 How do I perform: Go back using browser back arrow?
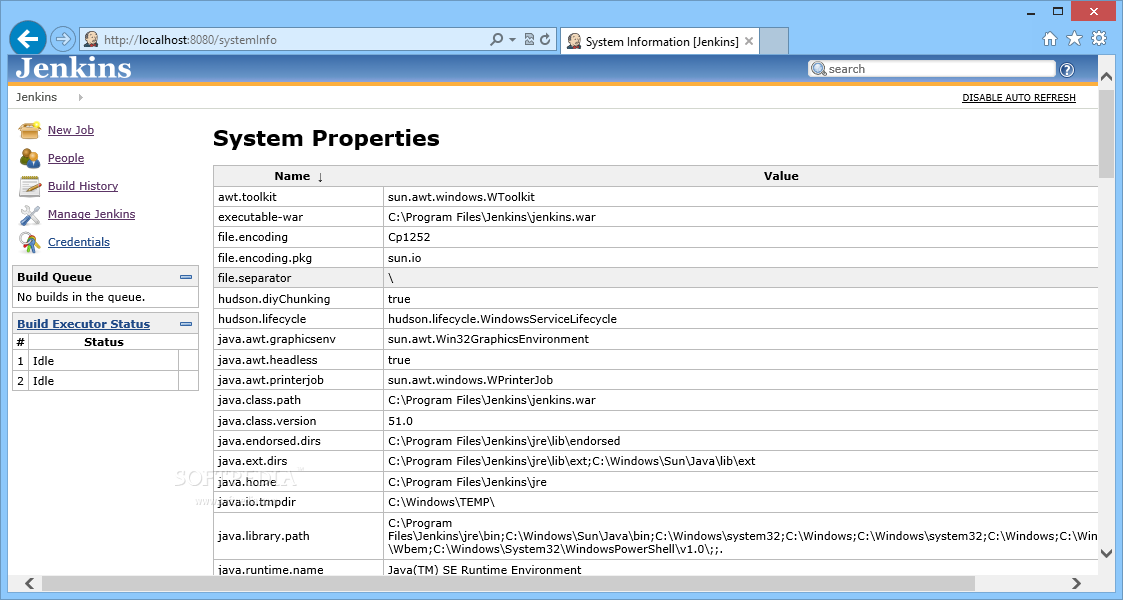[x=28, y=39]
